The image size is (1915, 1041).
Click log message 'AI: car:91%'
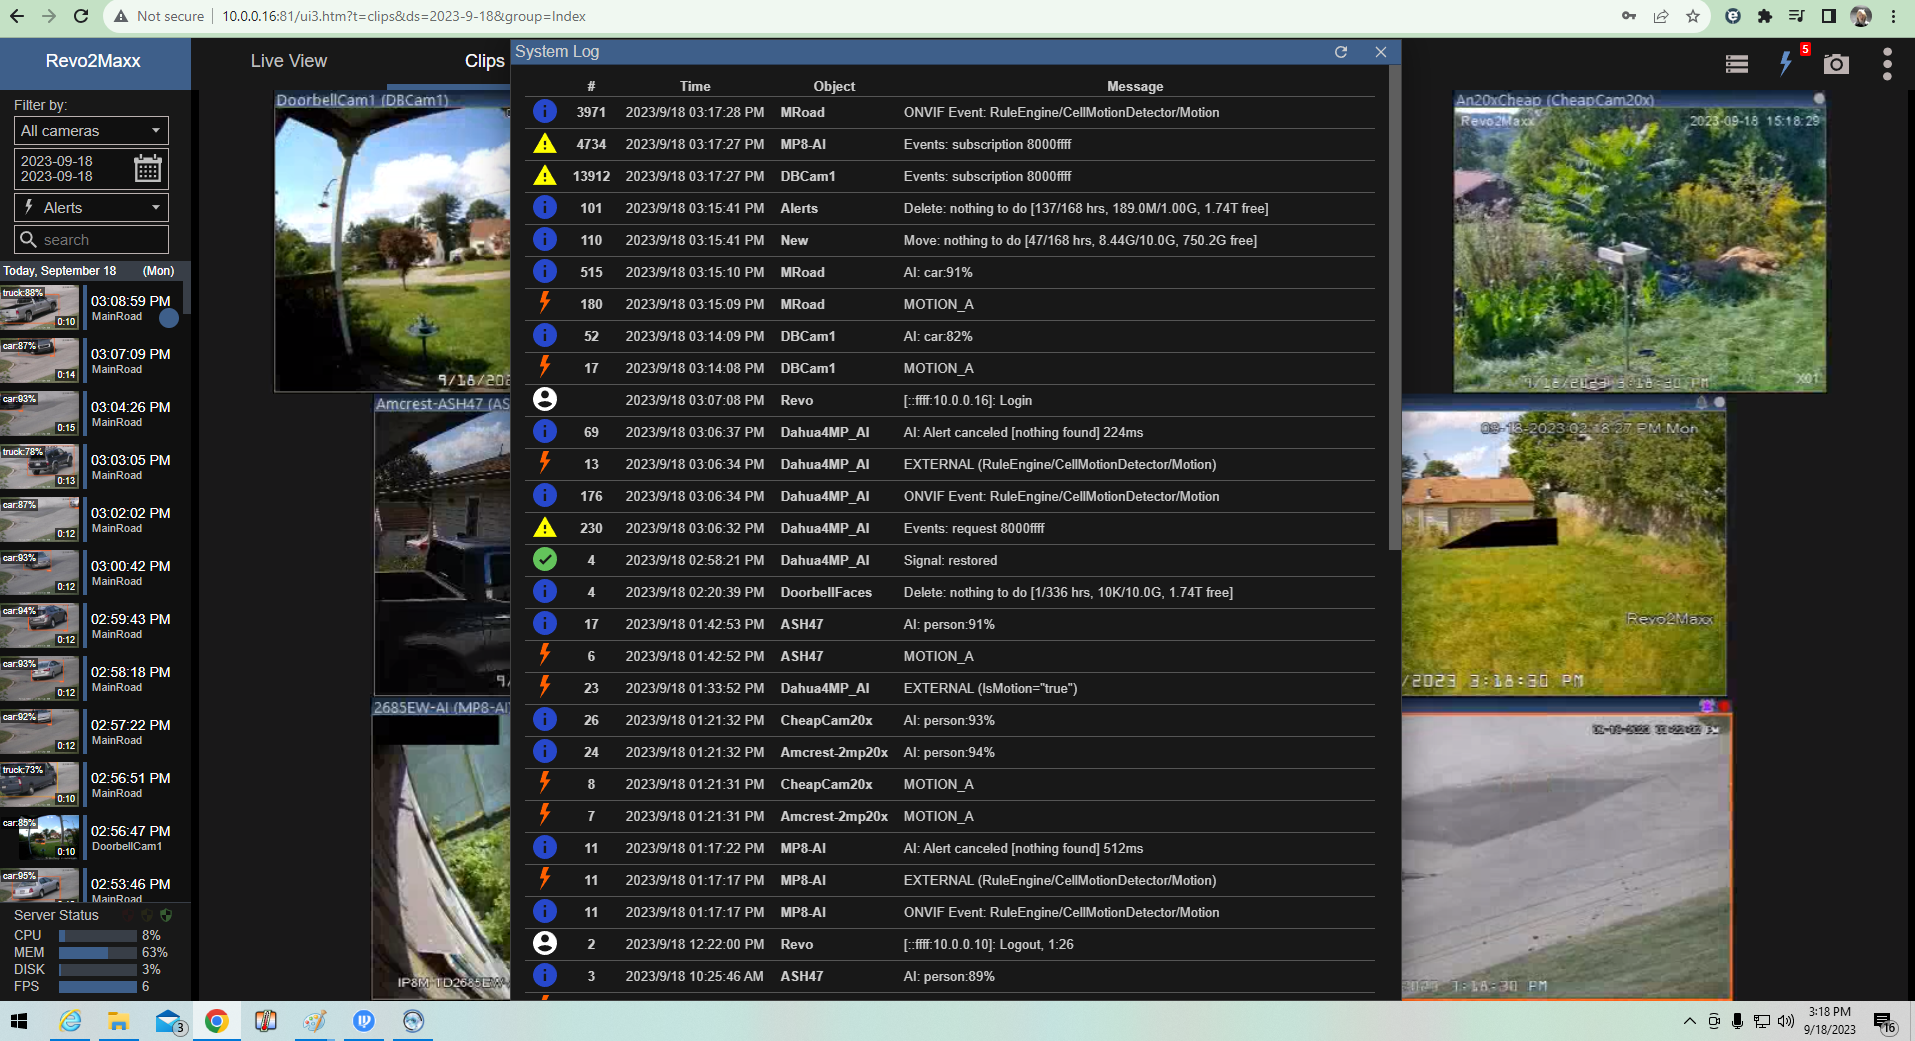click(938, 272)
